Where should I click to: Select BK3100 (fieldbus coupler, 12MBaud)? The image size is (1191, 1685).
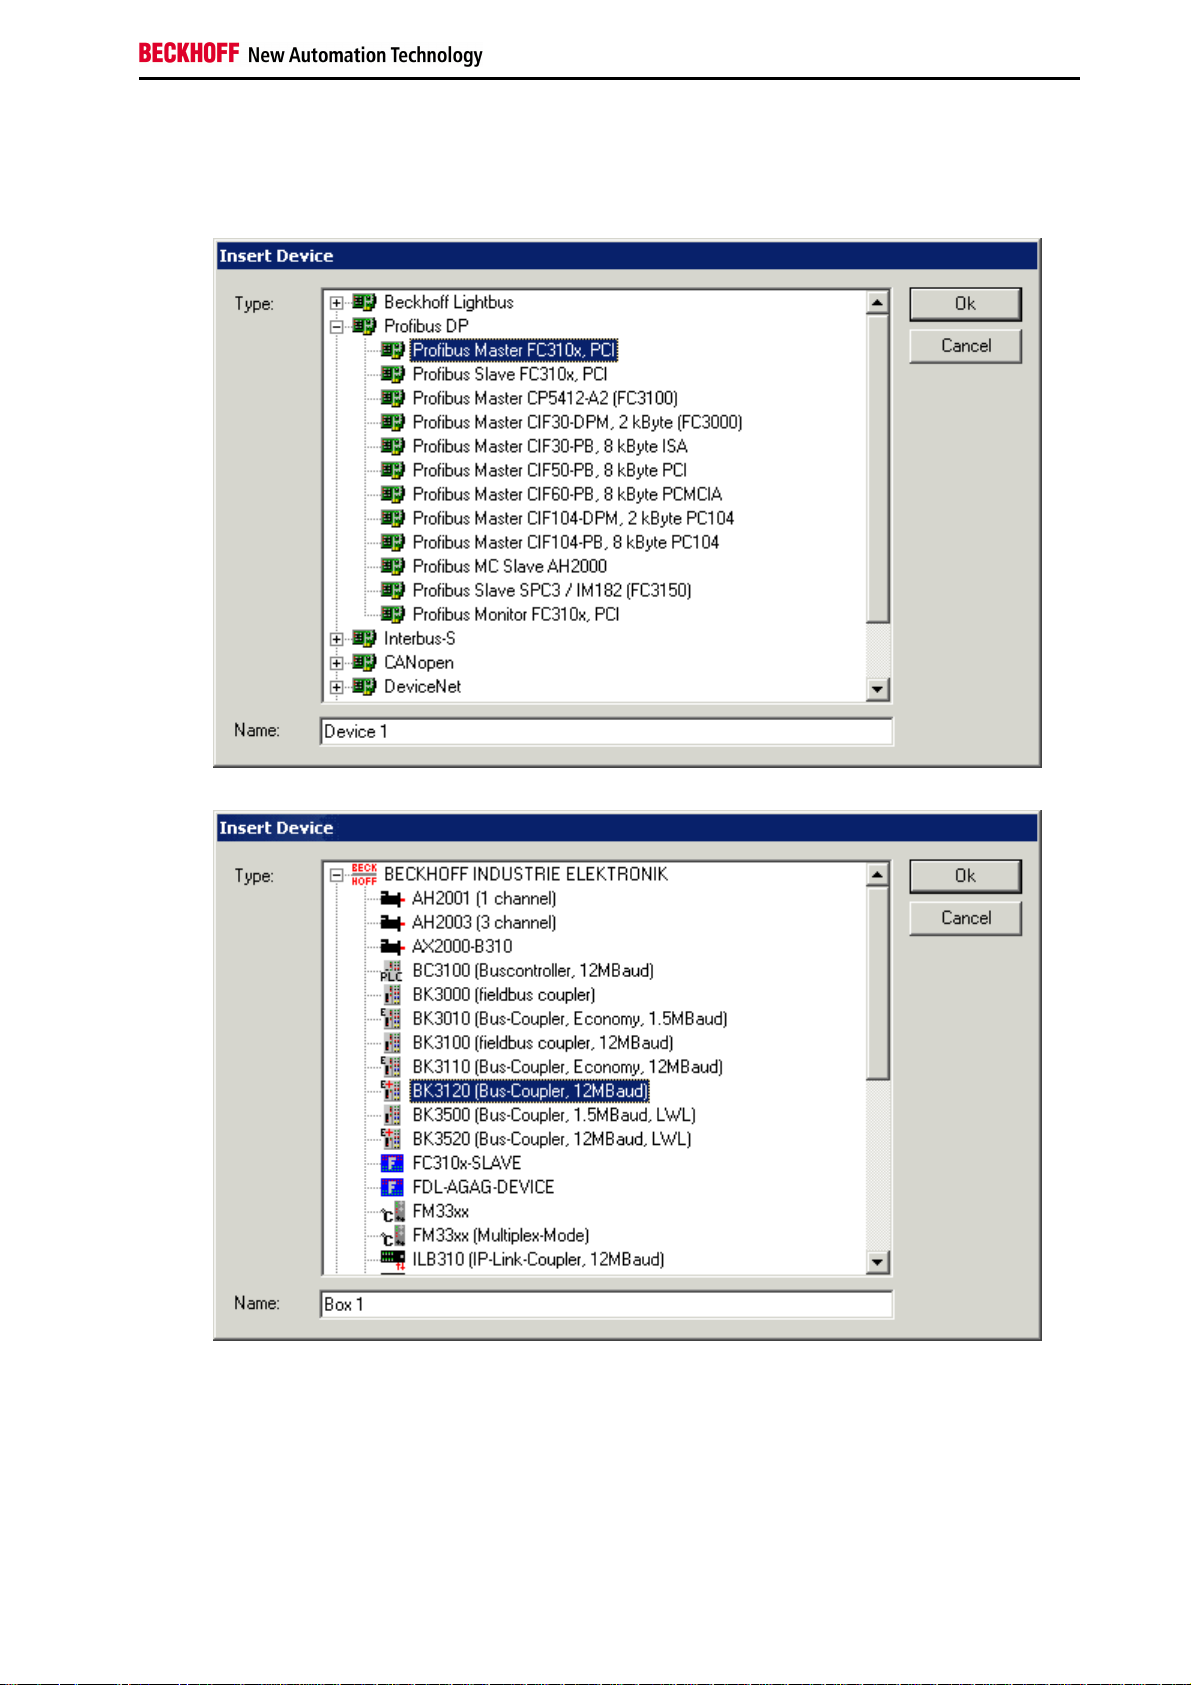(543, 1043)
